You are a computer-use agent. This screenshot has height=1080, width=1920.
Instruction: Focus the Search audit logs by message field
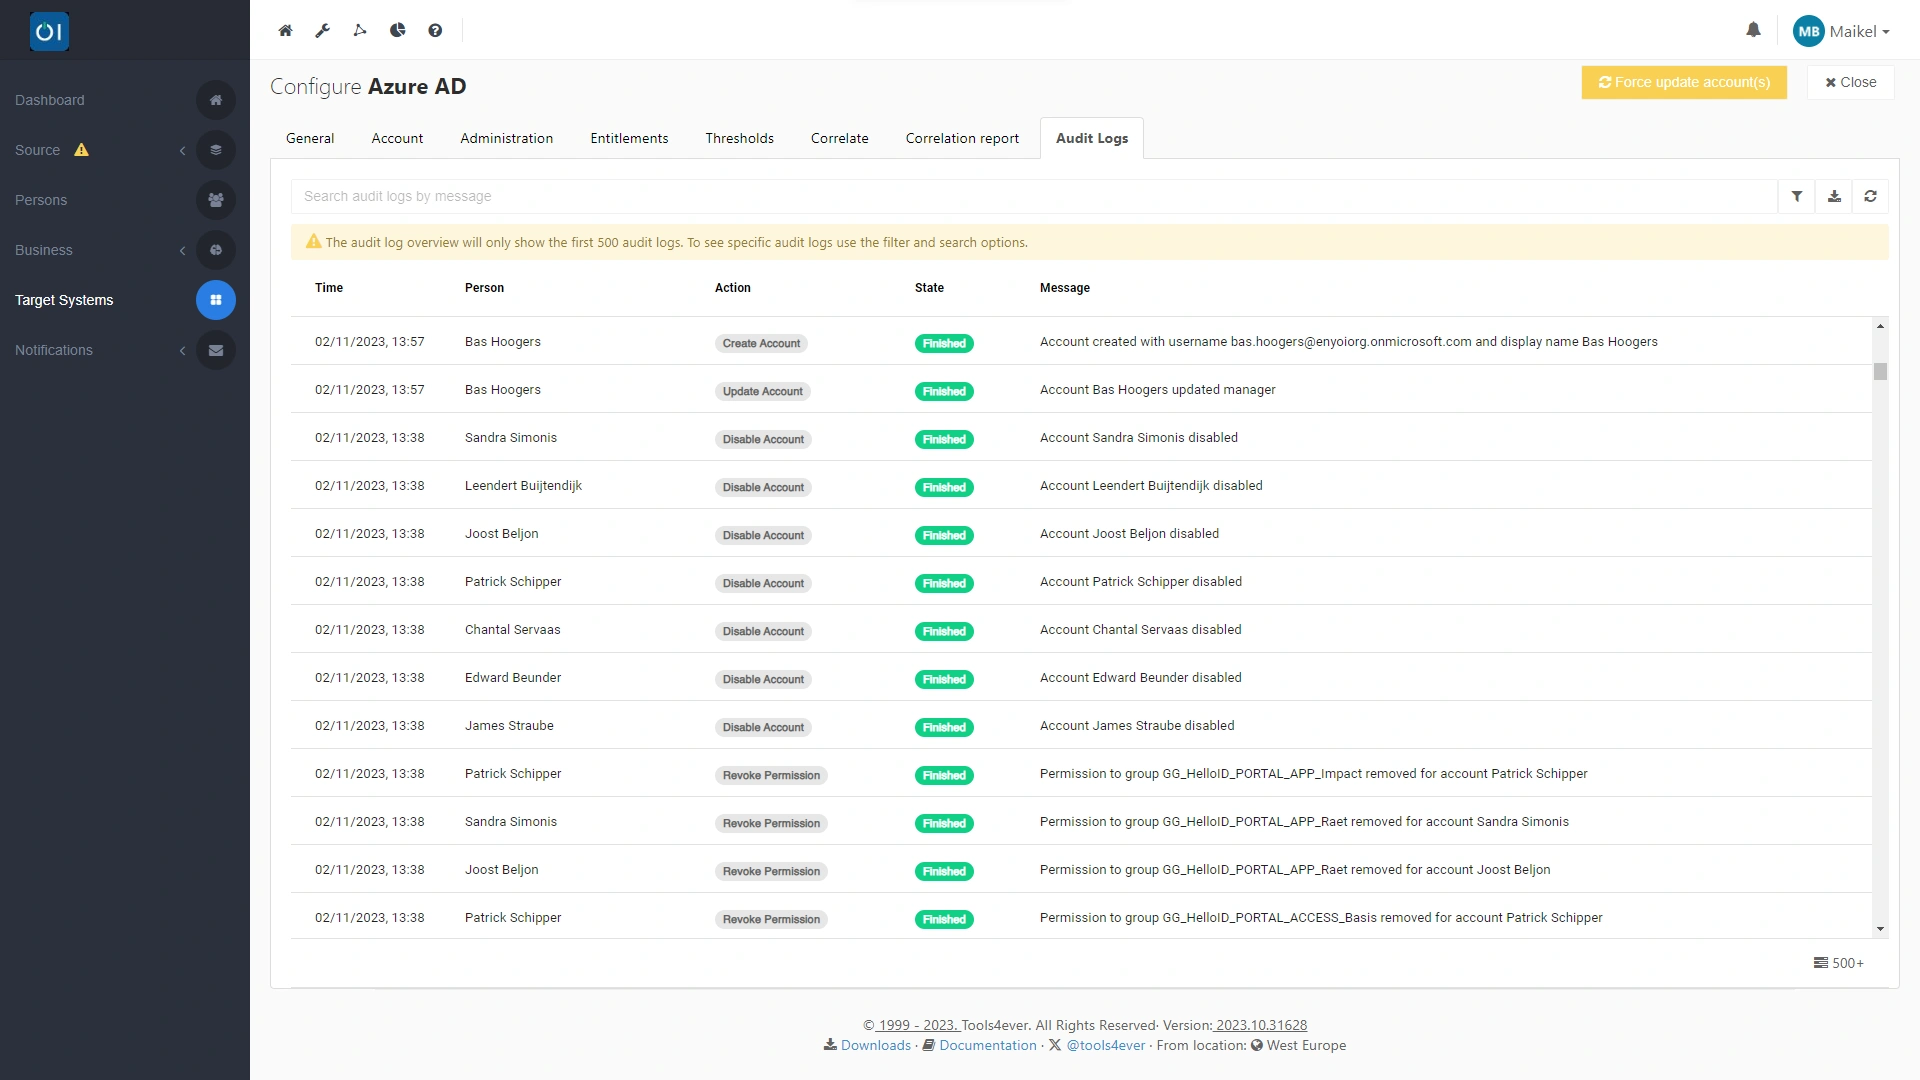(x=1034, y=196)
